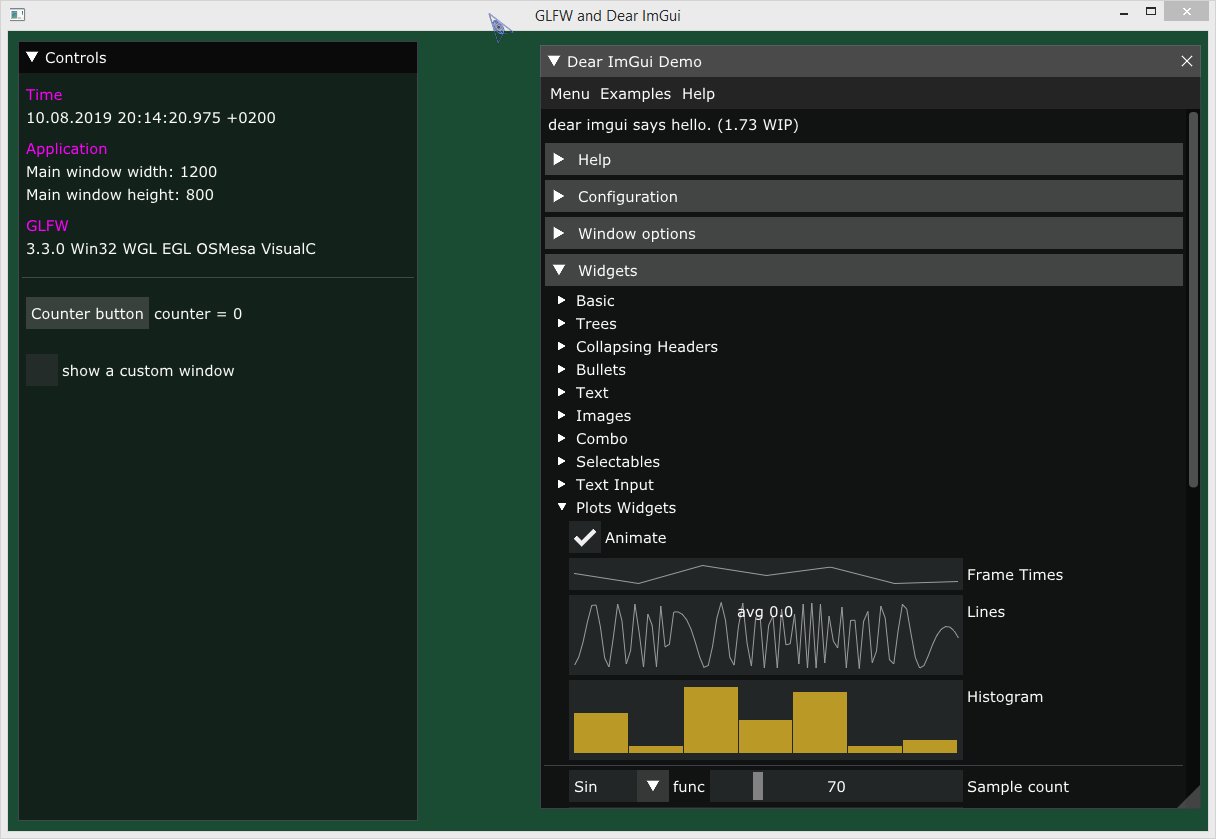The image size is (1216, 839).
Task: Expand the Text Input tree node
Action: point(562,484)
